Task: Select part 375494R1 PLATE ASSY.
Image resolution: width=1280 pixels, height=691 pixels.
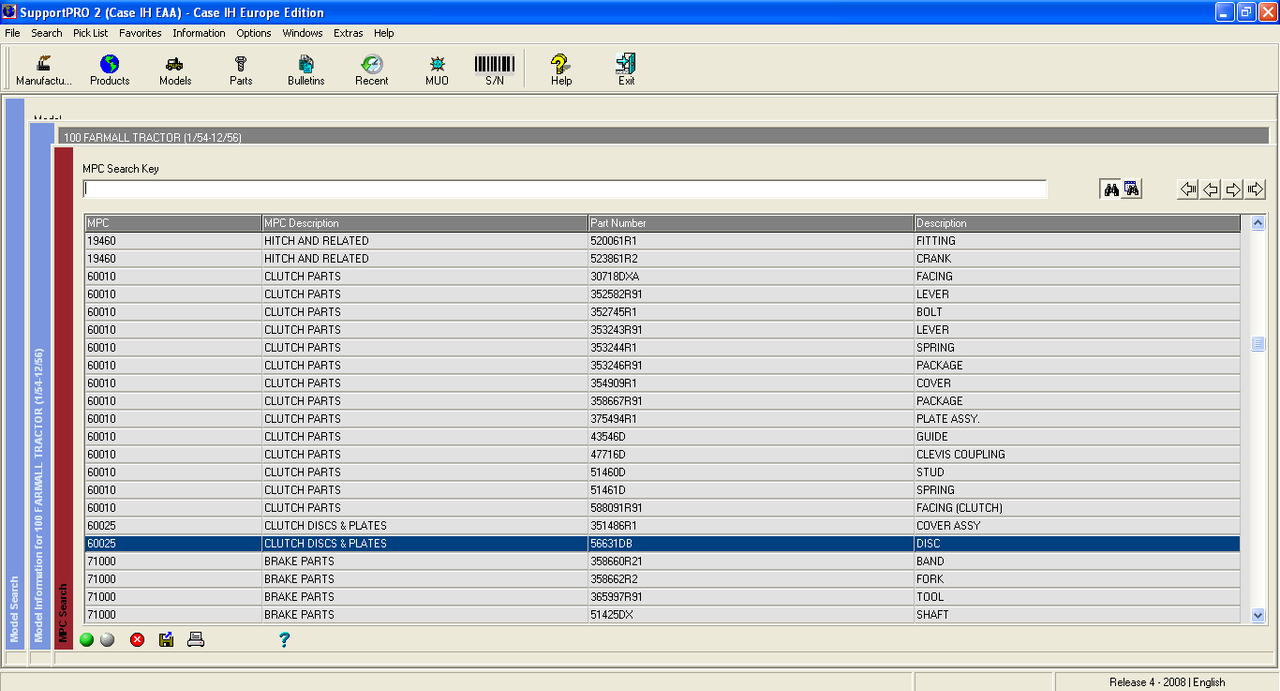Action: pos(662,419)
